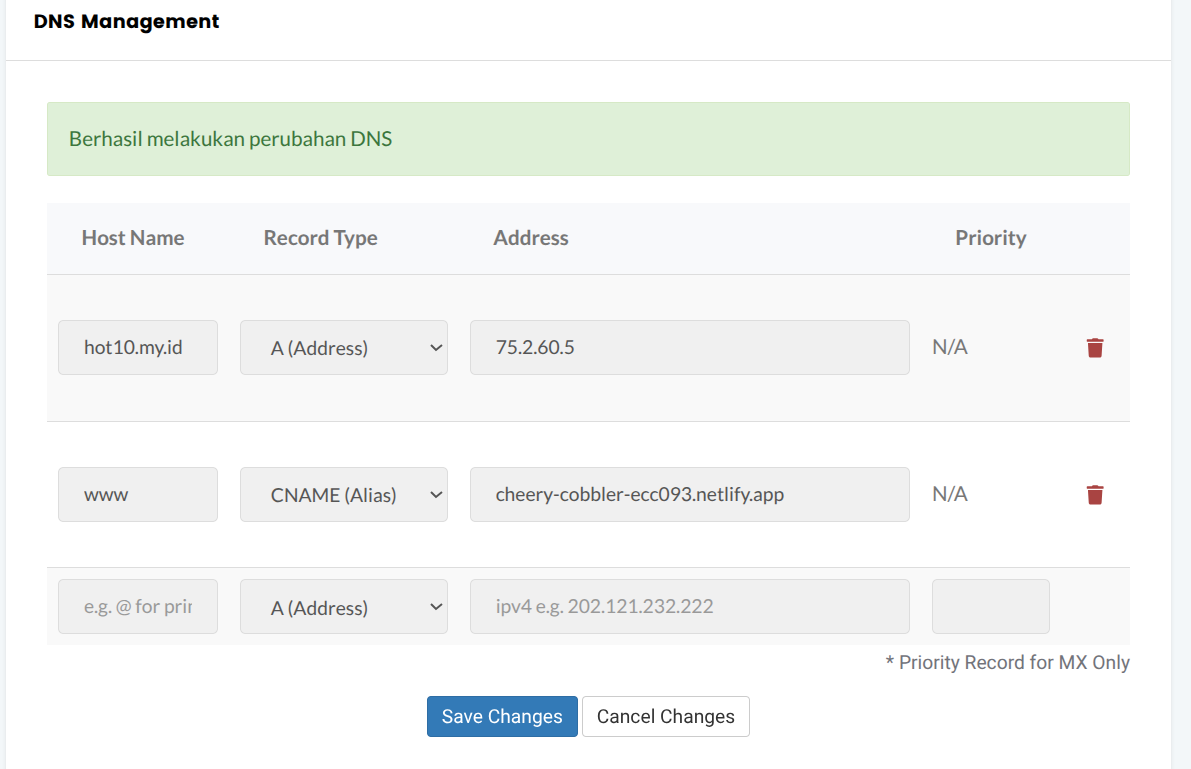Edit the 75.2.60.5 address field

coord(690,347)
